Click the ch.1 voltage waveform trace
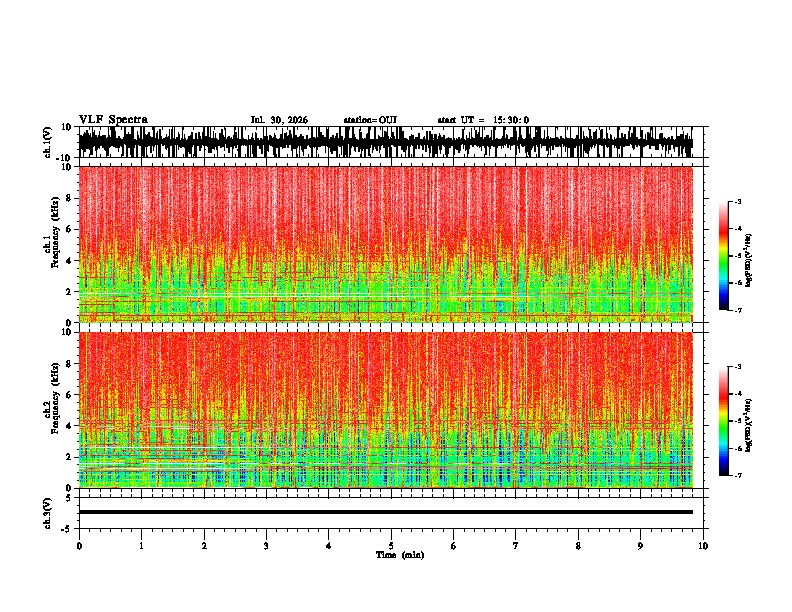Viewport: 792px width, 612px height. tap(386, 142)
